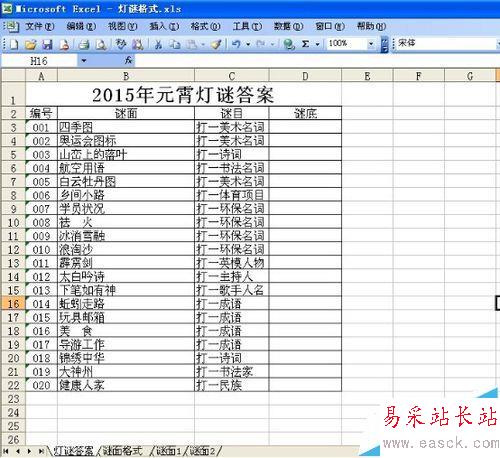
Task: Select cell containing 打一书法家
Action: pos(232,372)
